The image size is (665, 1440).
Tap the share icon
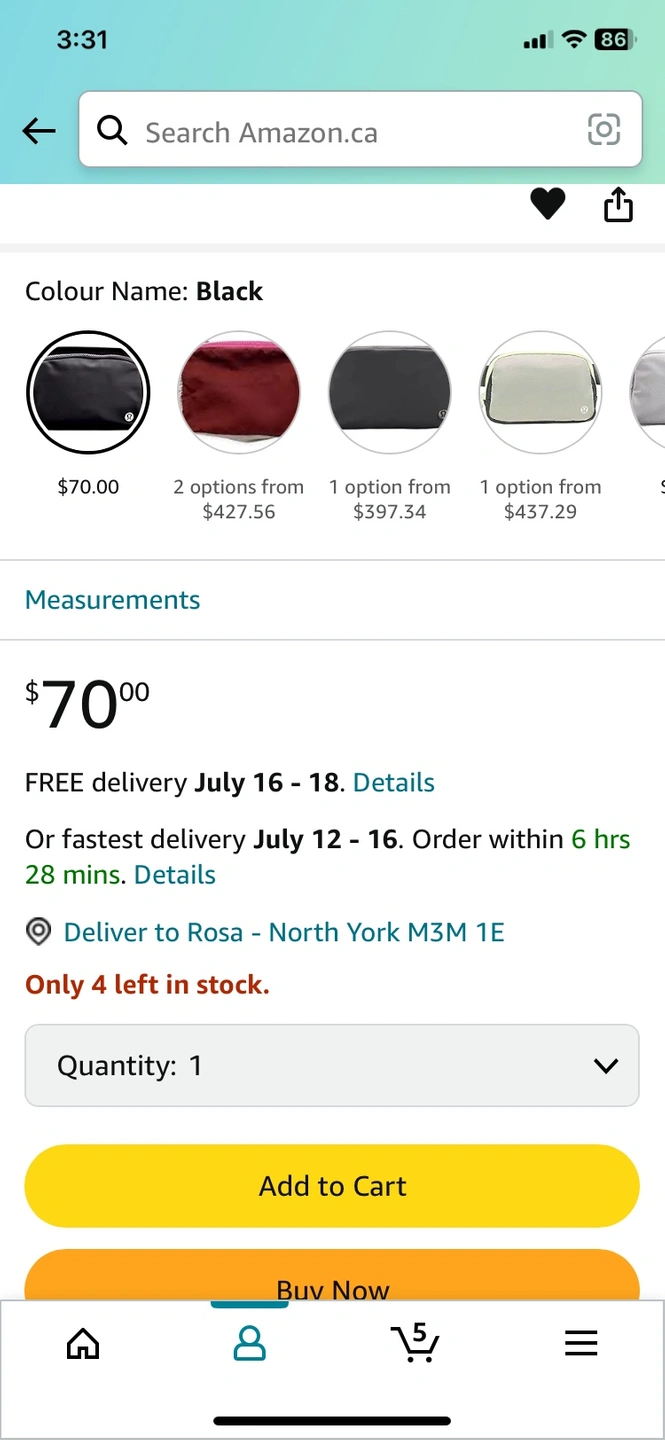click(618, 204)
